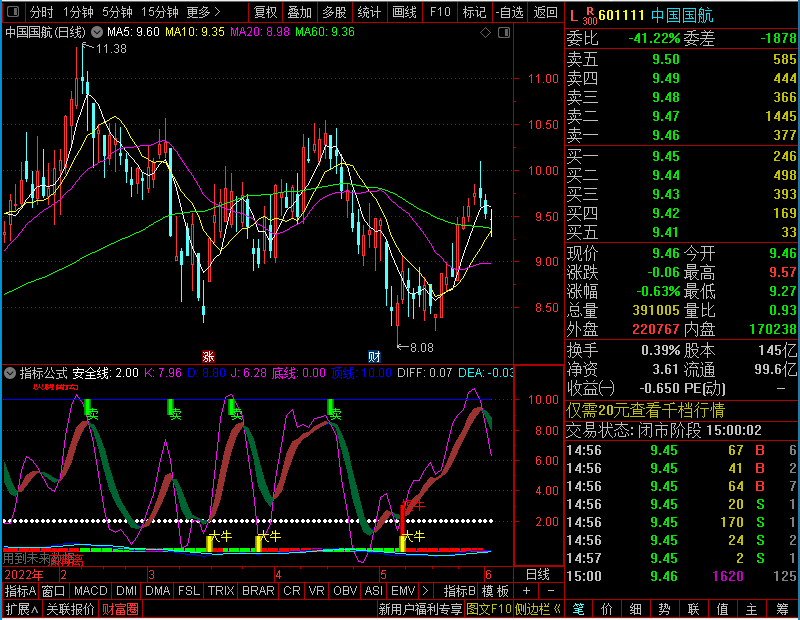The height and width of the screenshot is (620, 800).
Task: Click the 新用户福利专享 link
Action: 420,609
